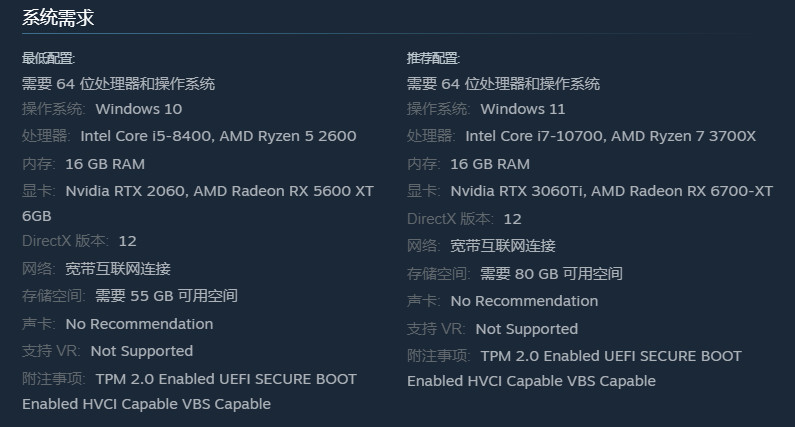Click Enabled HVCI Capable line in recommended column
This screenshot has height=427, width=795.
(x=531, y=381)
